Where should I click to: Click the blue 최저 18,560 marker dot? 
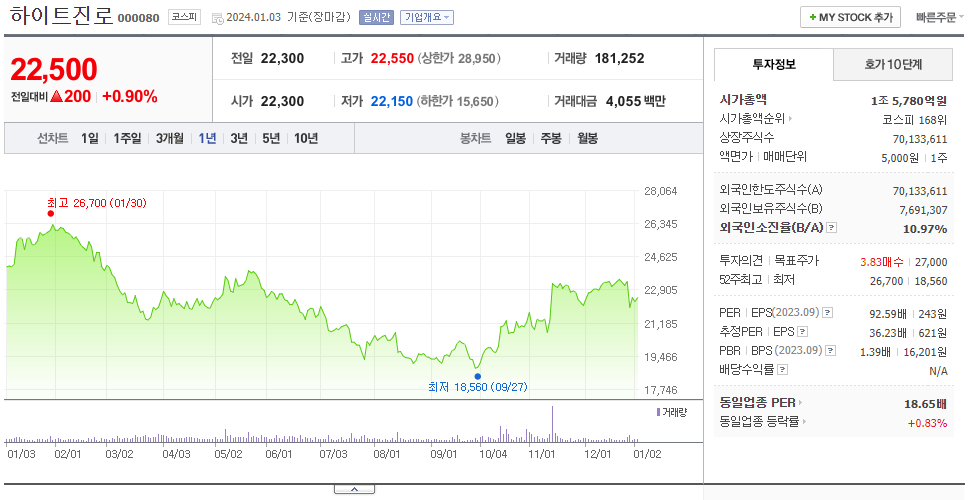(x=477, y=376)
